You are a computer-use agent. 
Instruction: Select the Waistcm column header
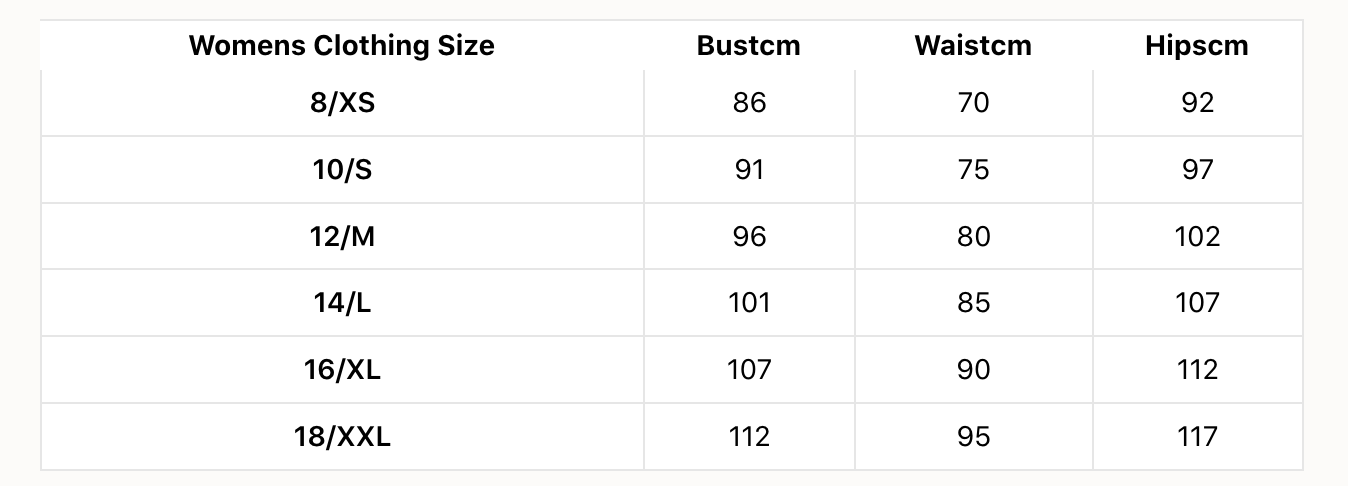pyautogui.click(x=973, y=46)
